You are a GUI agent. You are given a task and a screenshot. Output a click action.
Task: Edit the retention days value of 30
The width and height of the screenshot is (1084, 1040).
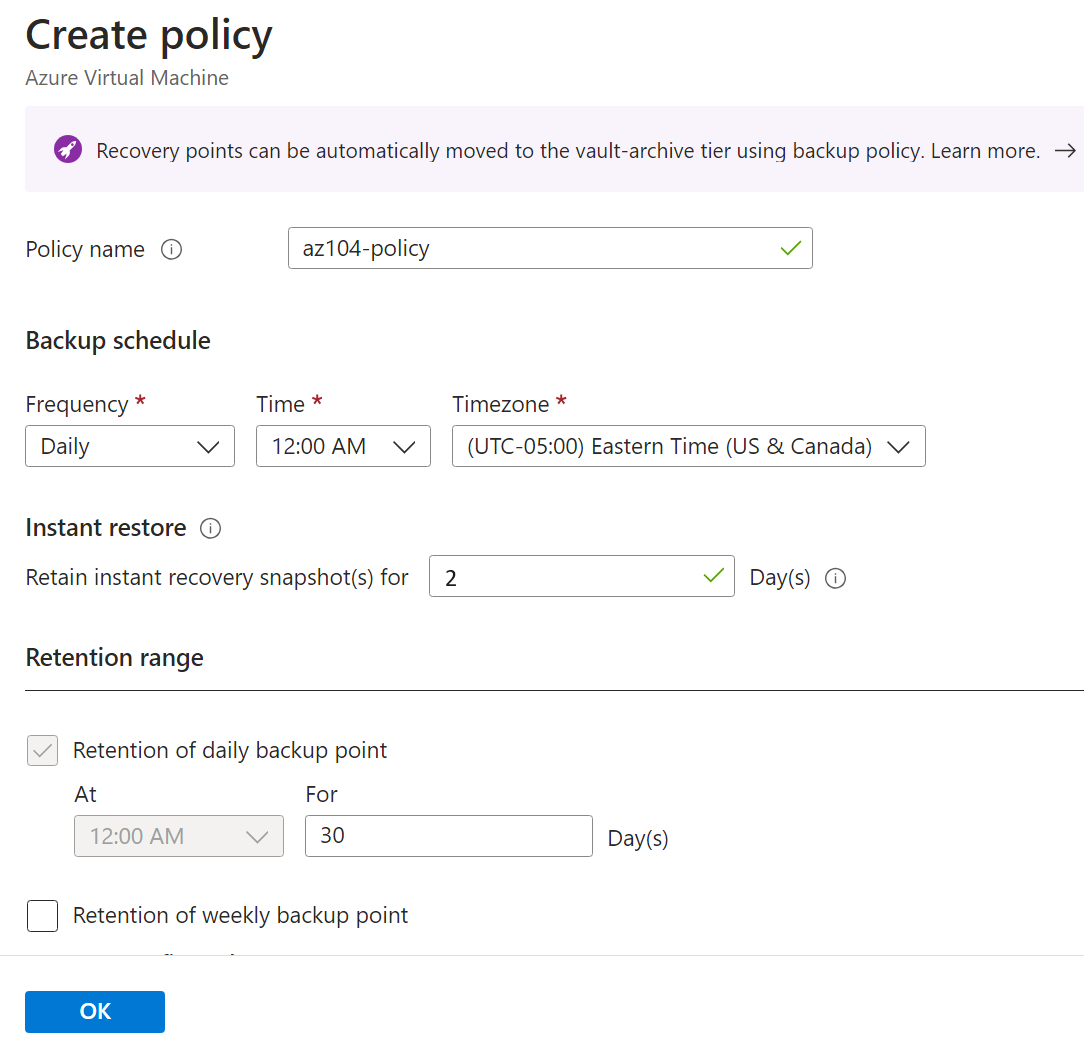(447, 836)
